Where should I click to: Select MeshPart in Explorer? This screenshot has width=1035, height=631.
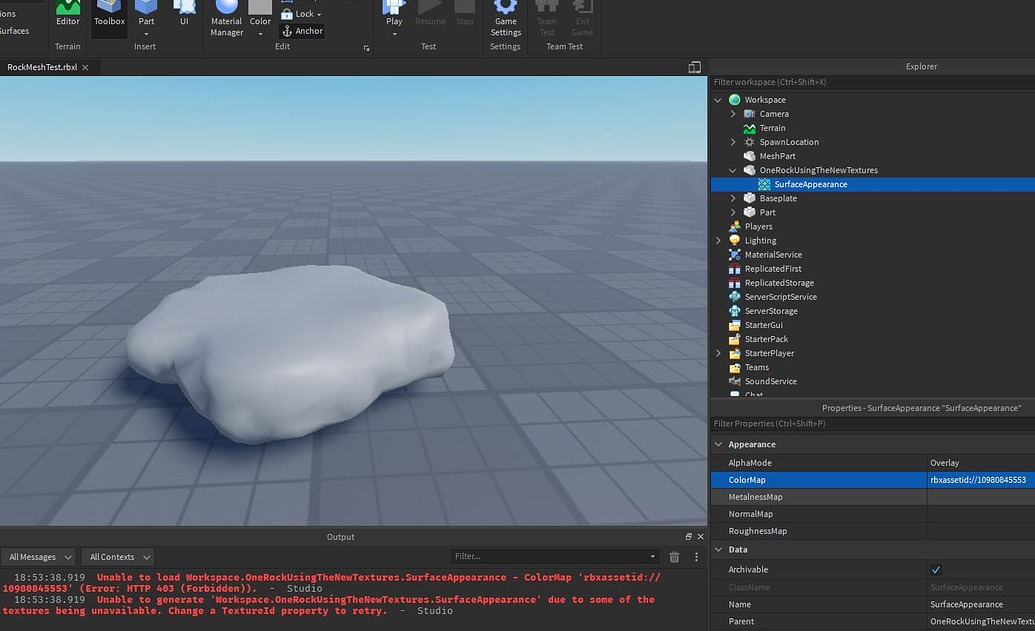tap(777, 156)
